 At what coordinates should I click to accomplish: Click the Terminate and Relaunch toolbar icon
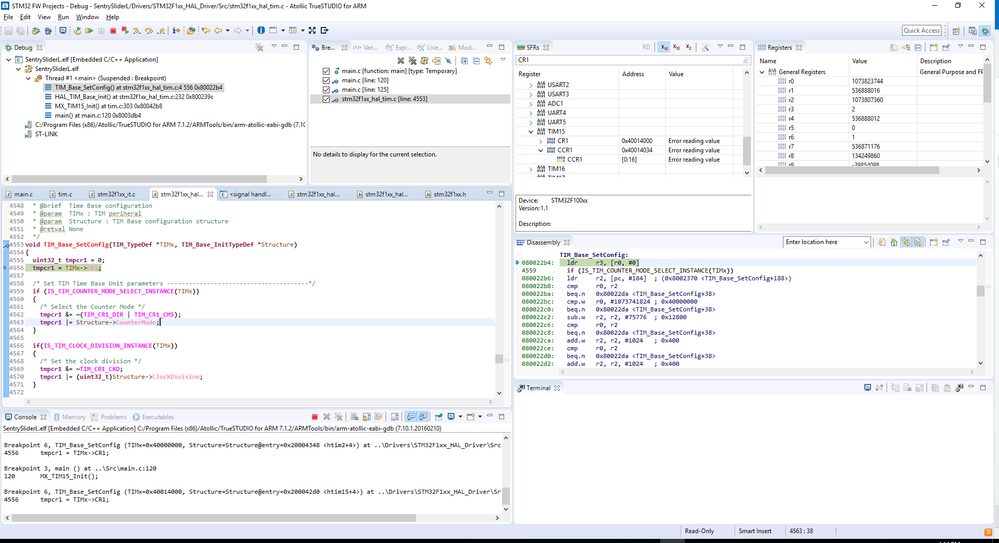pyautogui.click(x=125, y=31)
